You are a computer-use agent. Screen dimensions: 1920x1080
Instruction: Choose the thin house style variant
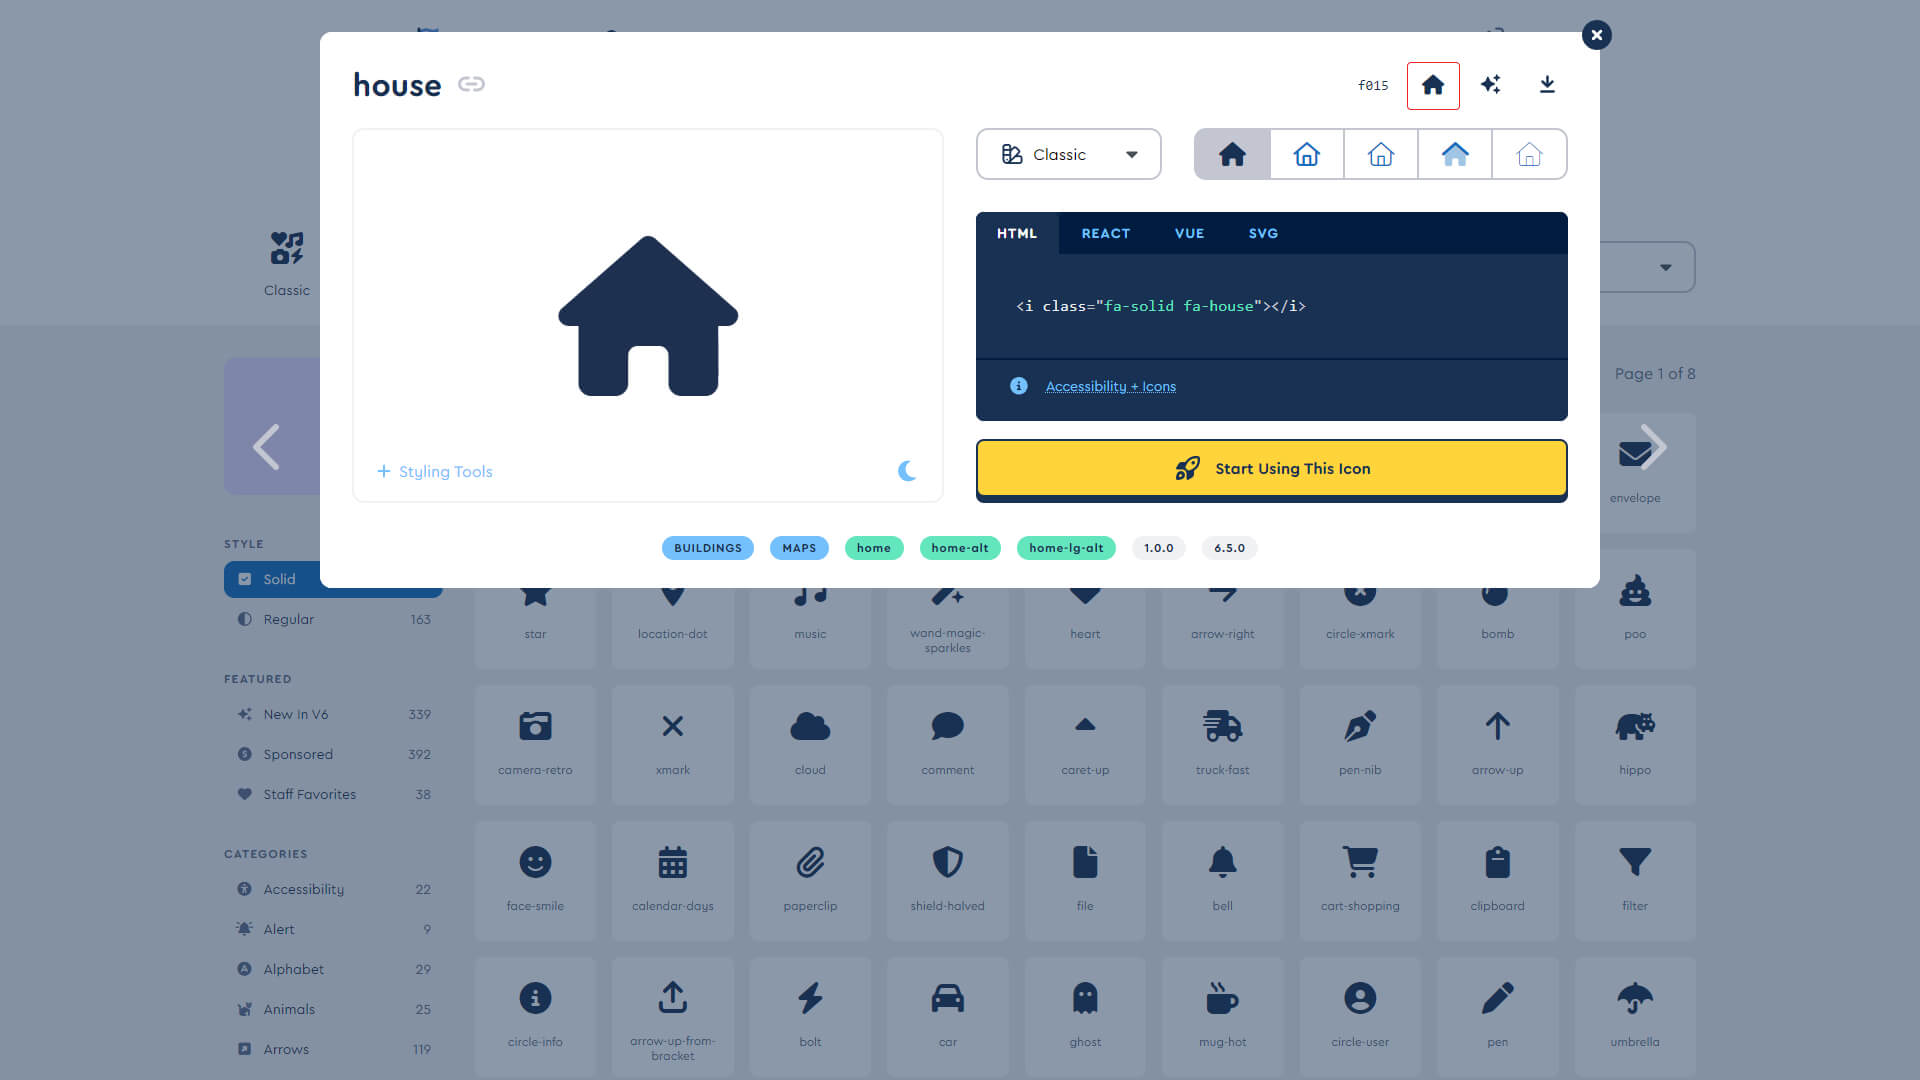pyautogui.click(x=1529, y=154)
